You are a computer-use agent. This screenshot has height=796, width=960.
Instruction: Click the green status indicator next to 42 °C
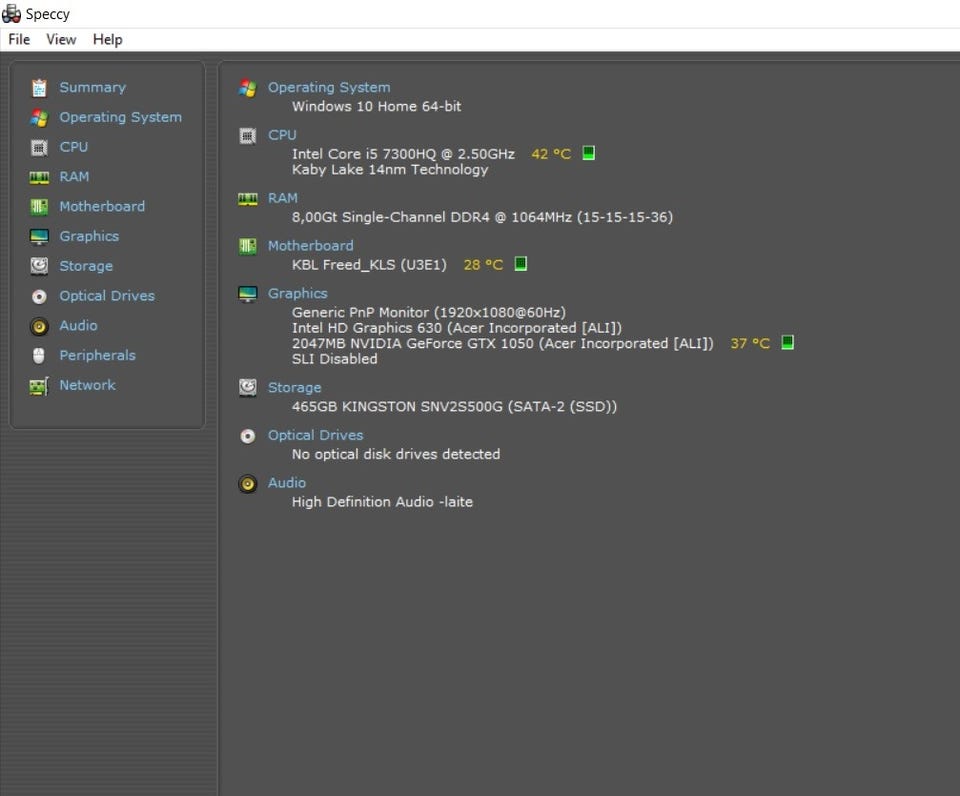tap(588, 153)
